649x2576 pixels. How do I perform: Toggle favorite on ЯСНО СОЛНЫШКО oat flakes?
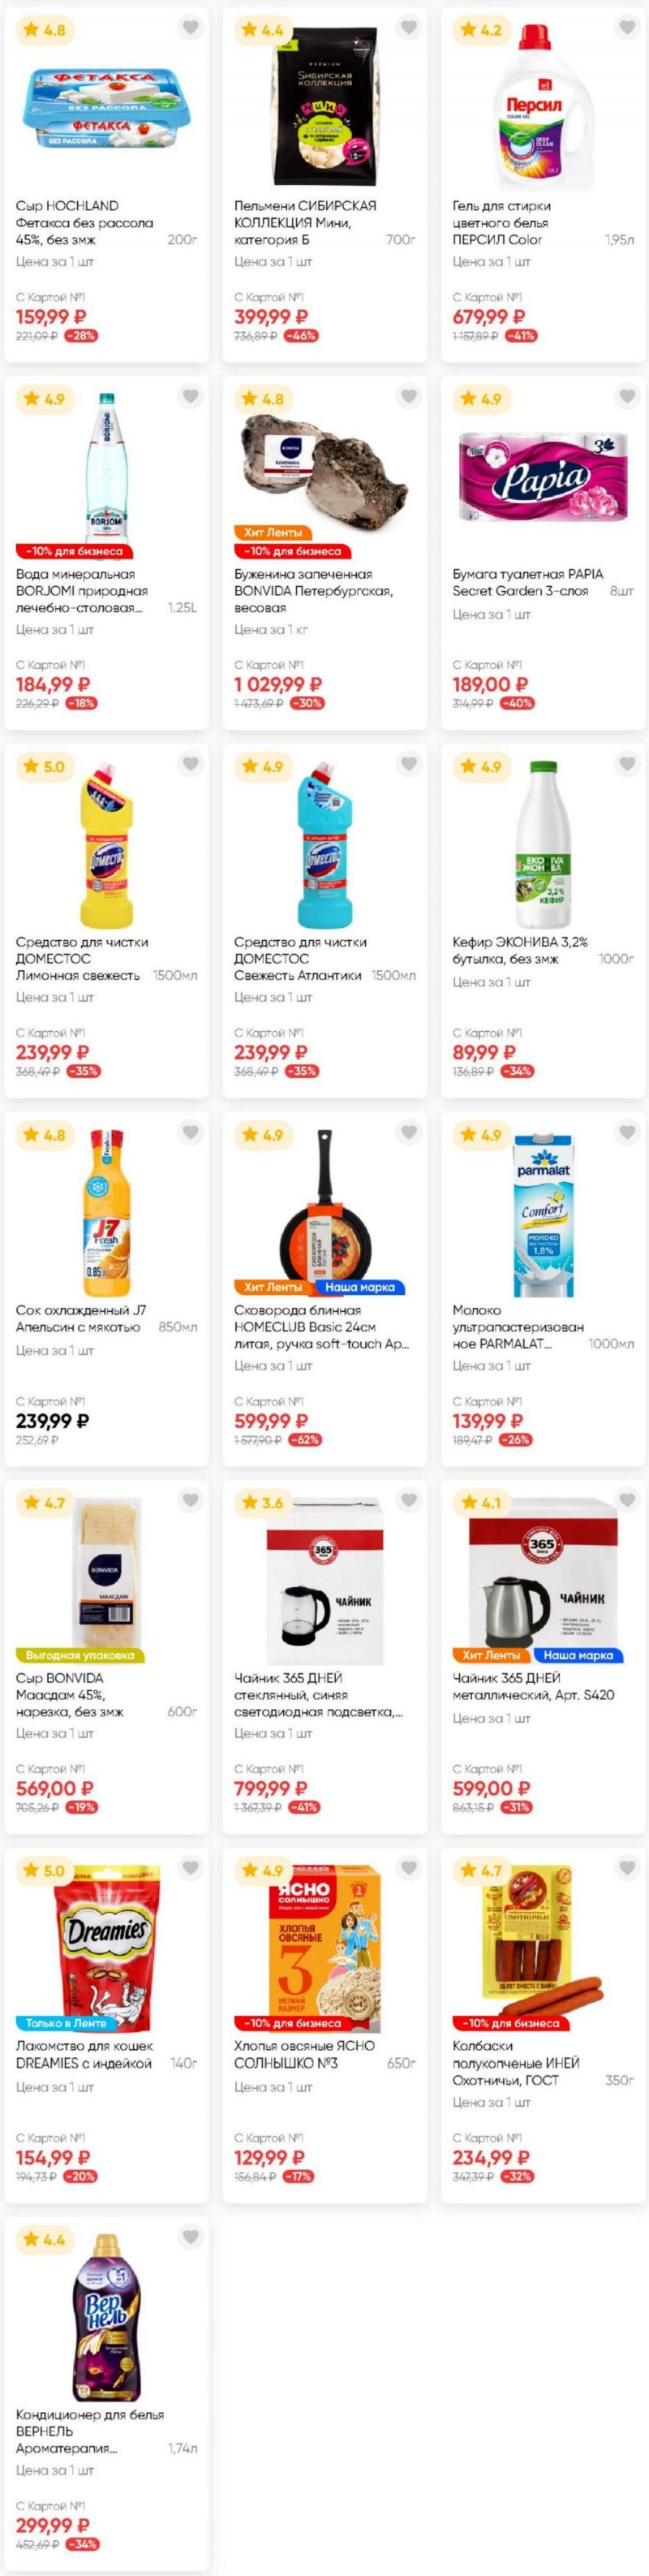point(409,1868)
